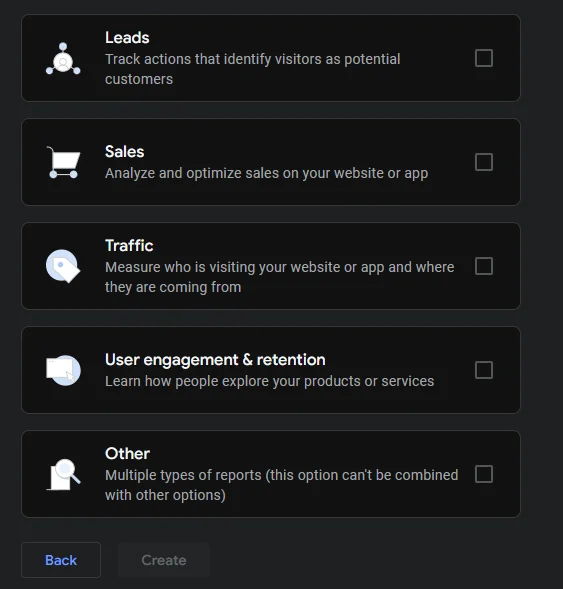Image resolution: width=563 pixels, height=589 pixels.
Task: Go back using the Back button
Action: coord(61,560)
